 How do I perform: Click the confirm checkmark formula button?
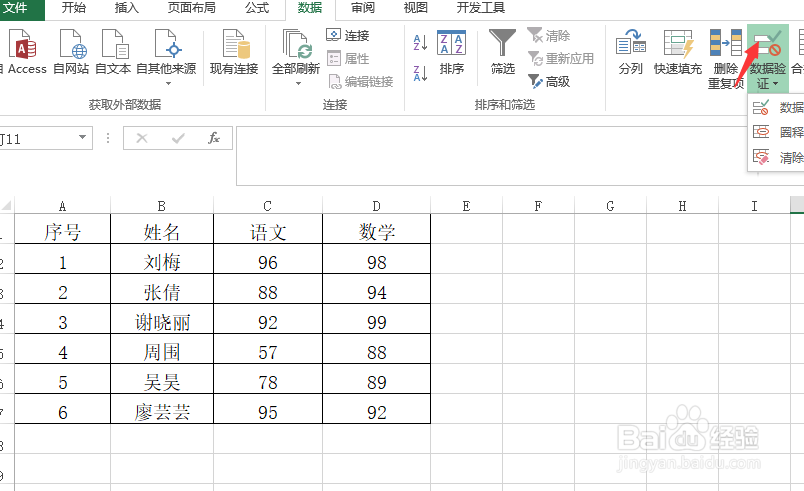click(x=178, y=138)
